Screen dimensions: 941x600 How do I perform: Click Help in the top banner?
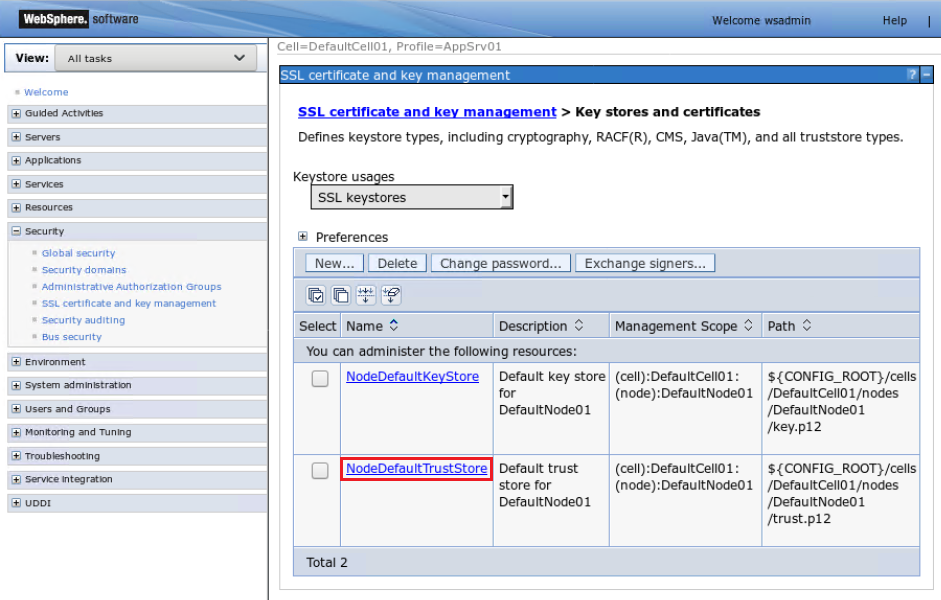(x=895, y=20)
